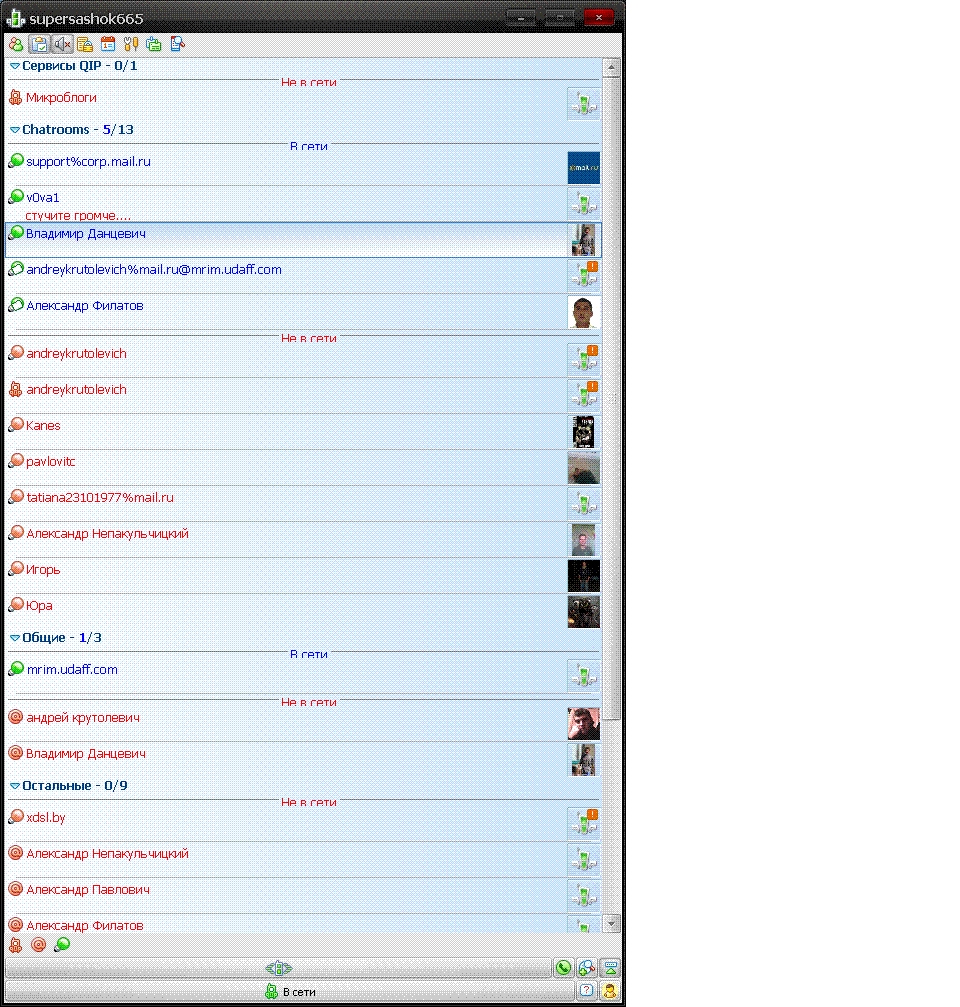This screenshot has height=1007, width=960.
Task: Select Александр Павлович contact
Action: 303,895
